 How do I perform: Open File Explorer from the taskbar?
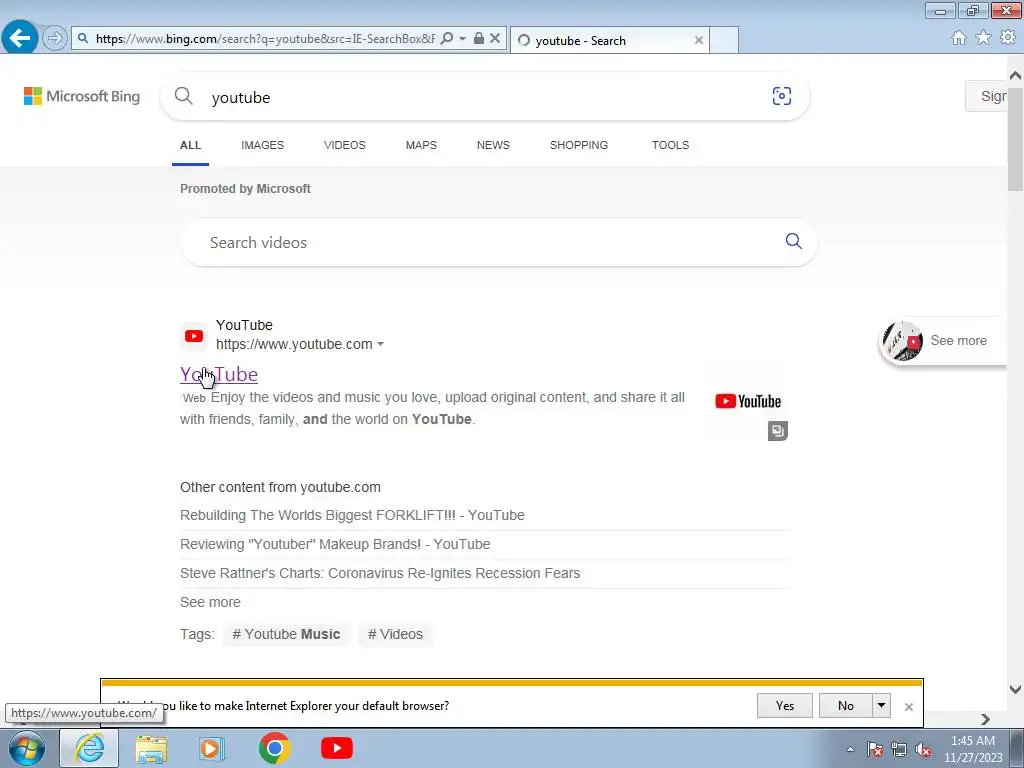point(151,748)
